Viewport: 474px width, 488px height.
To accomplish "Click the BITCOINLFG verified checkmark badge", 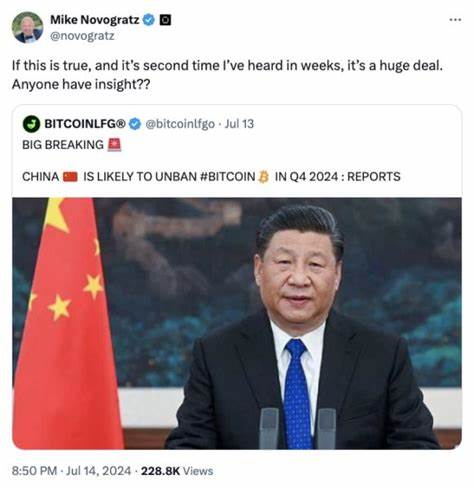I will tap(135, 124).
